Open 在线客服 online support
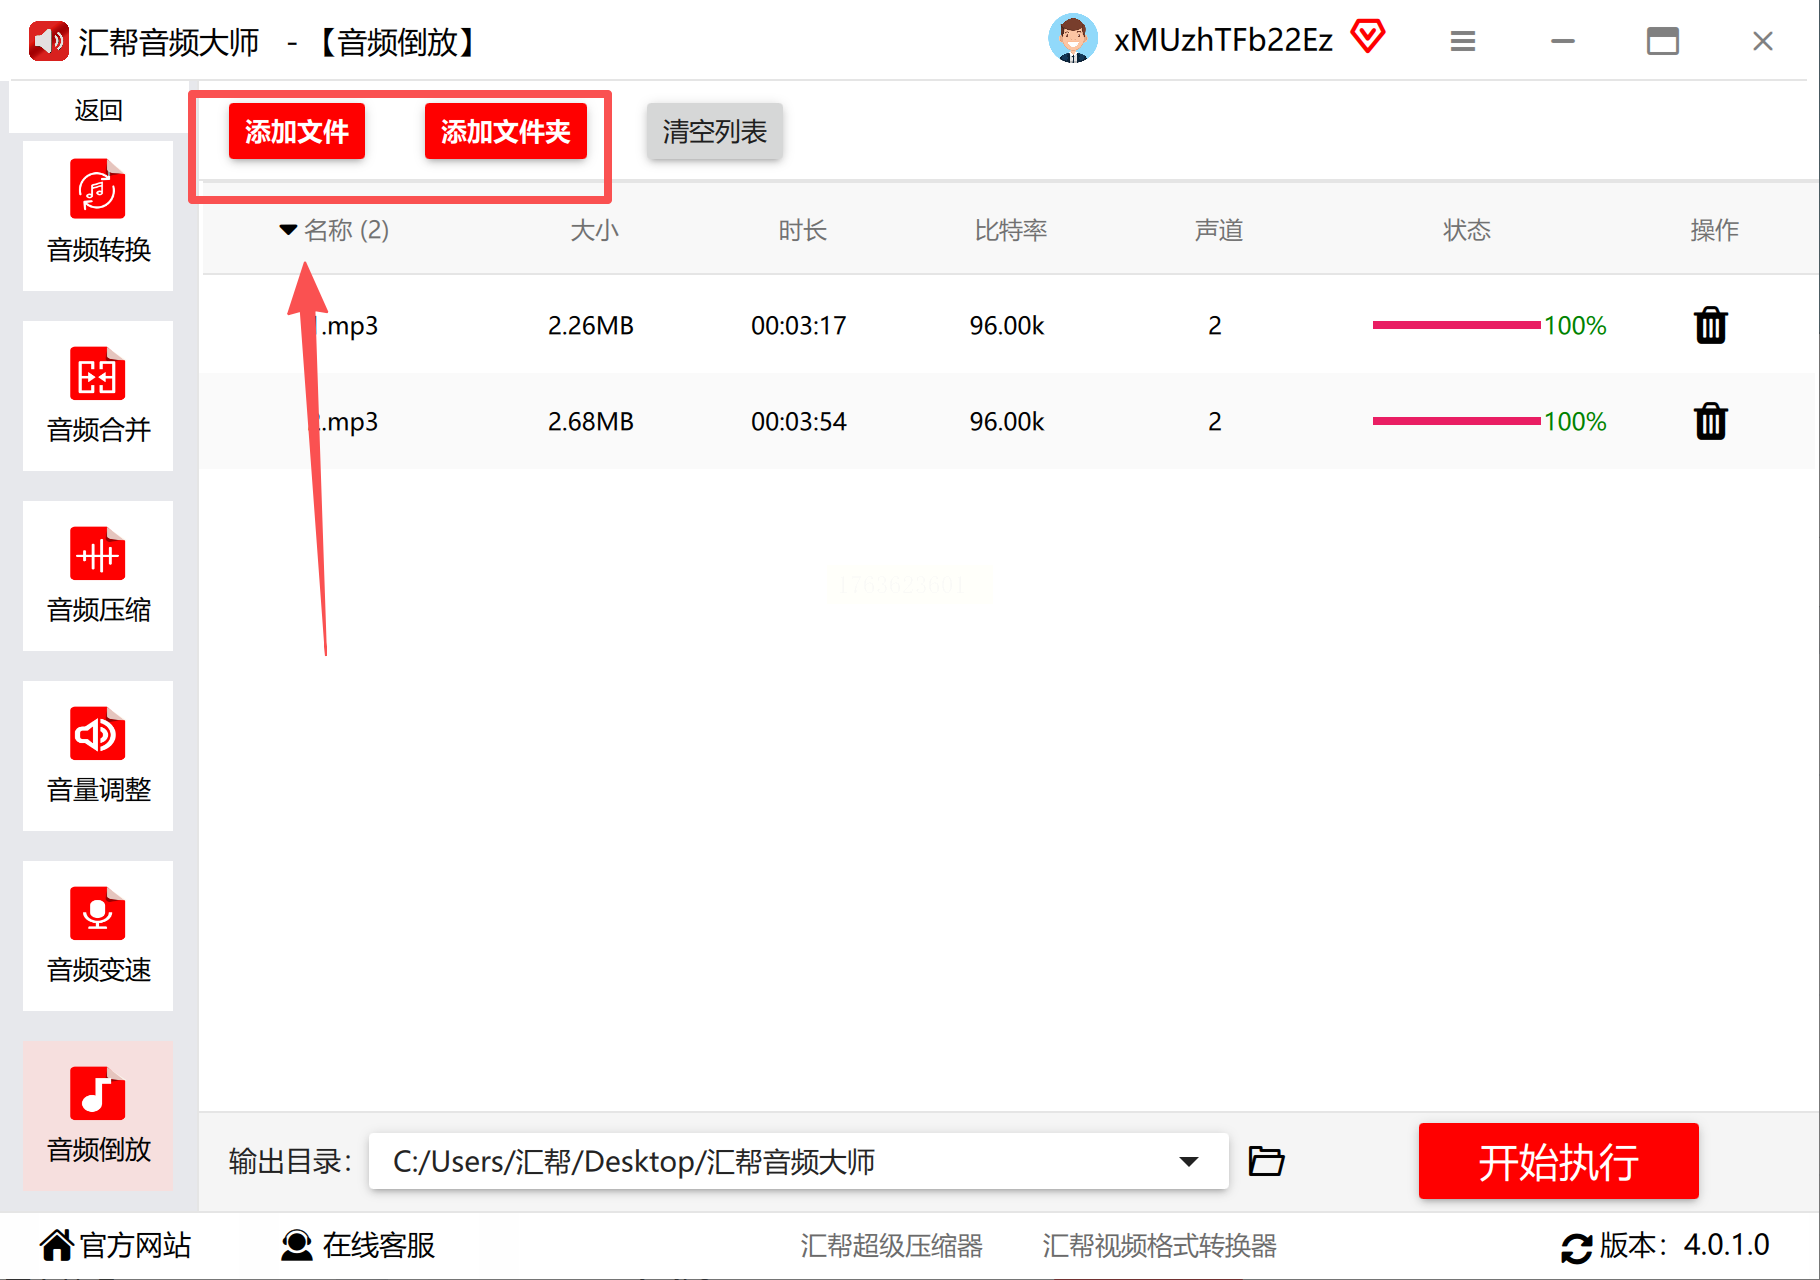 358,1245
